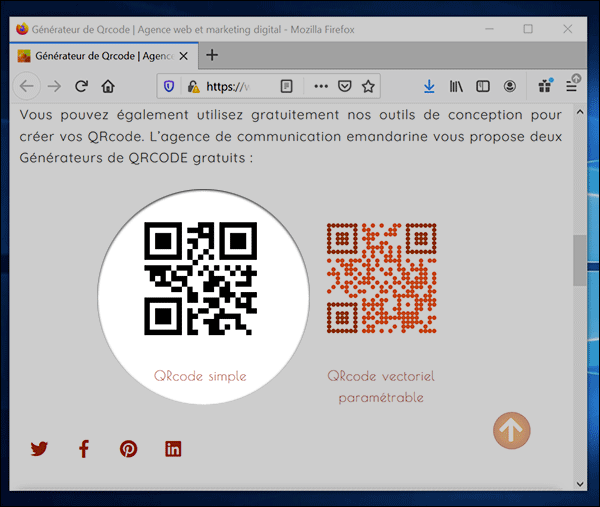Go to the Firefox home page
Viewport: 600px width, 507px height.
pyautogui.click(x=108, y=87)
